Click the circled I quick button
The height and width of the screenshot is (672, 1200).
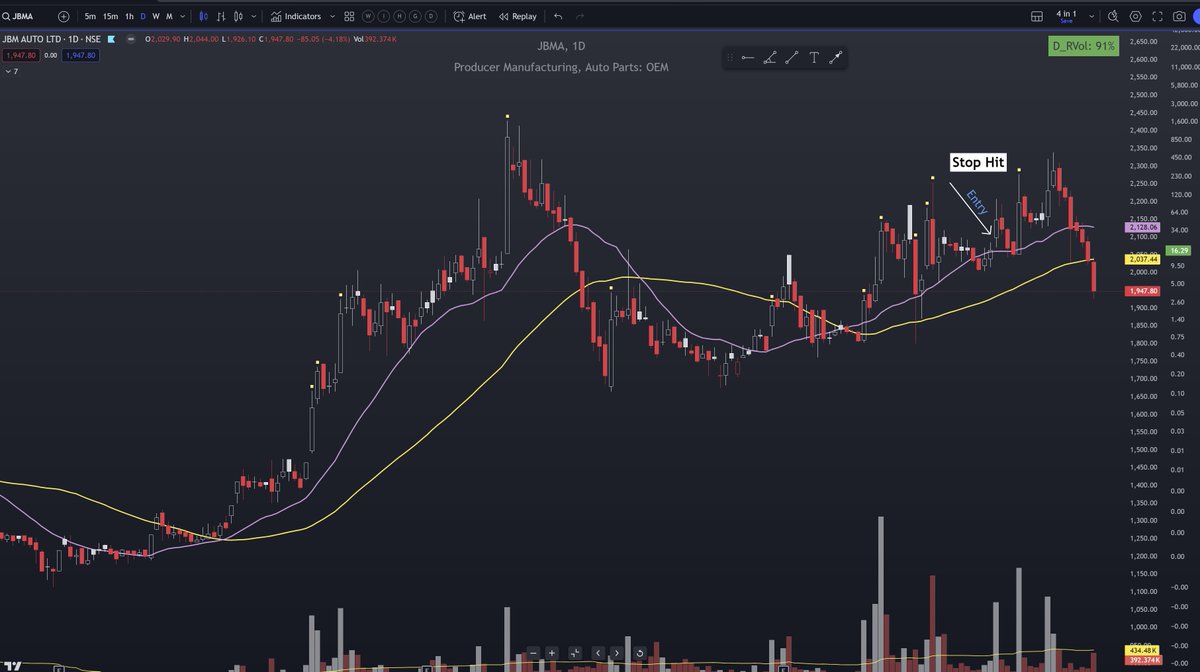(385, 16)
